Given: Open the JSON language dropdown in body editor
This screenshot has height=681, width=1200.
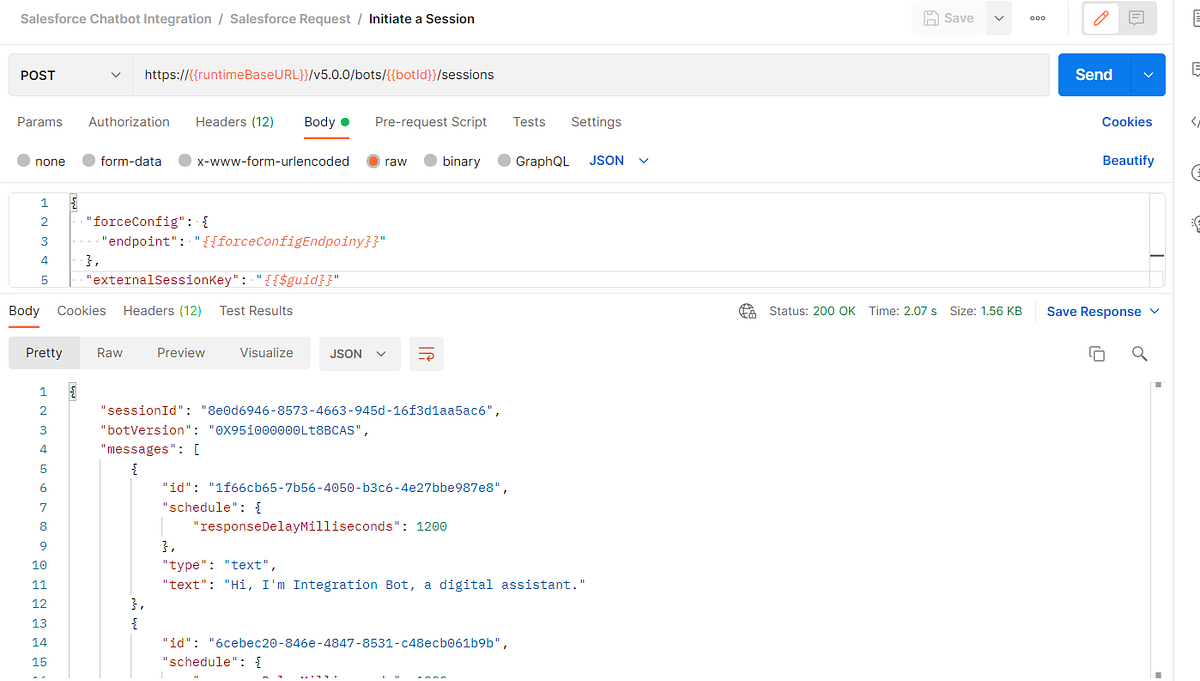Looking at the screenshot, I should (x=618, y=160).
